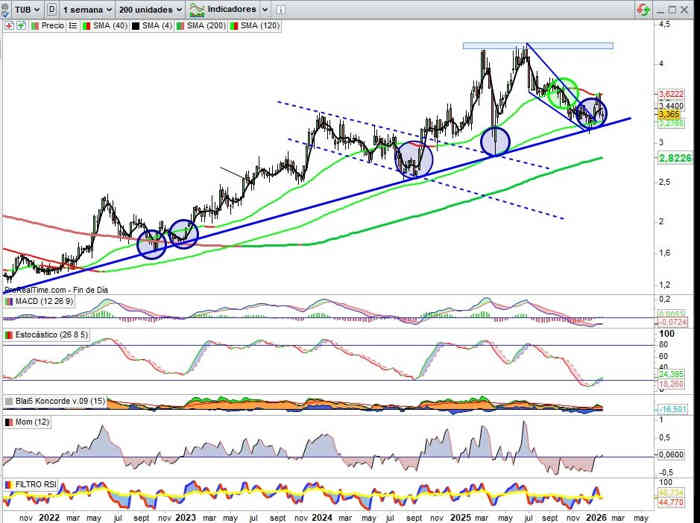Open the MACD (12 26 9) panel label
Image resolution: width=700 pixels, height=523 pixels.
point(41,301)
